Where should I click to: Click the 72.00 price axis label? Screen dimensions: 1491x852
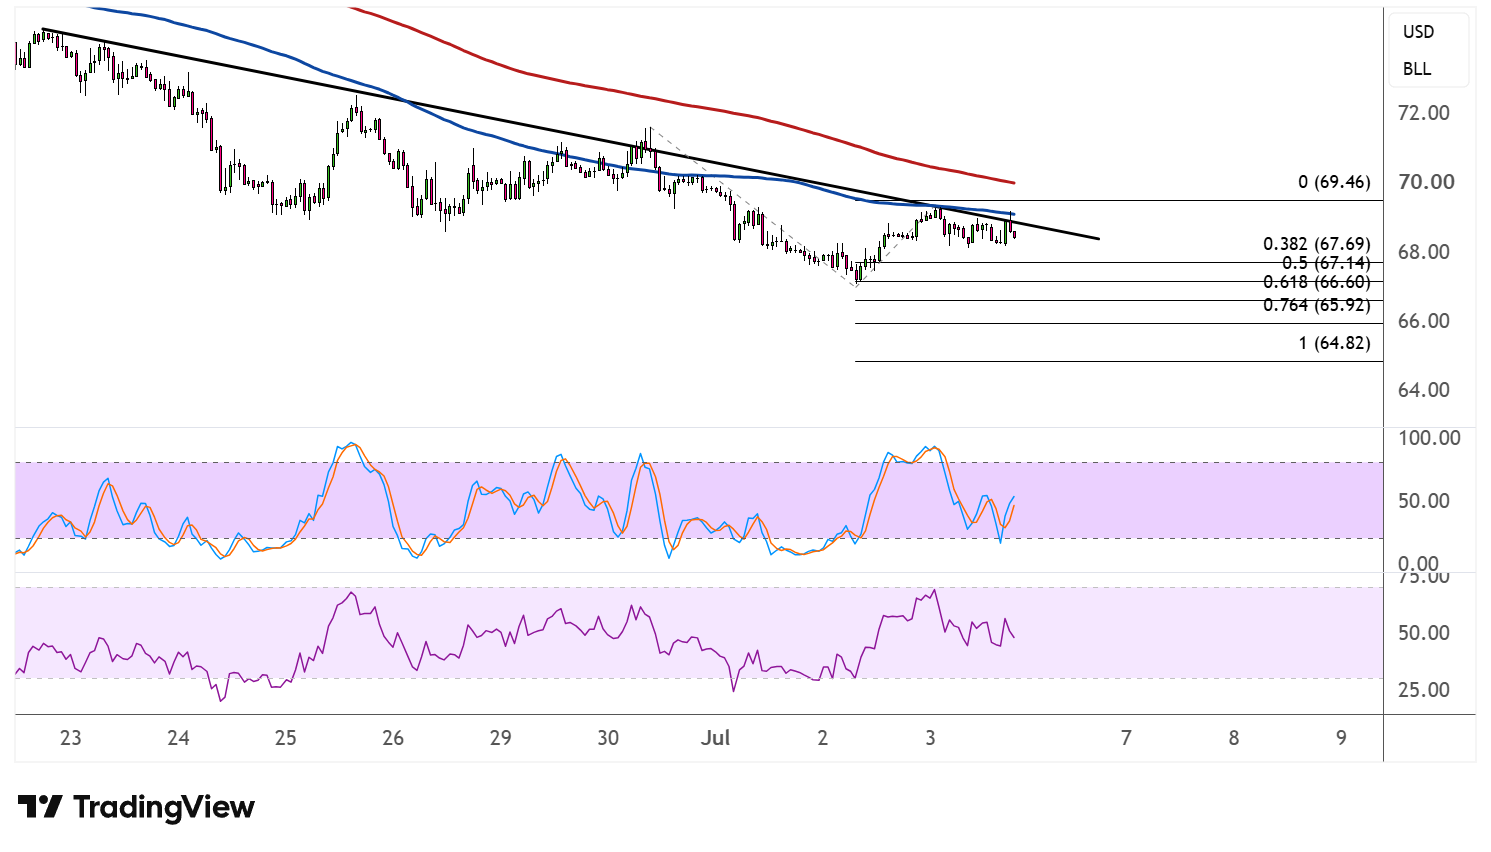click(1424, 113)
